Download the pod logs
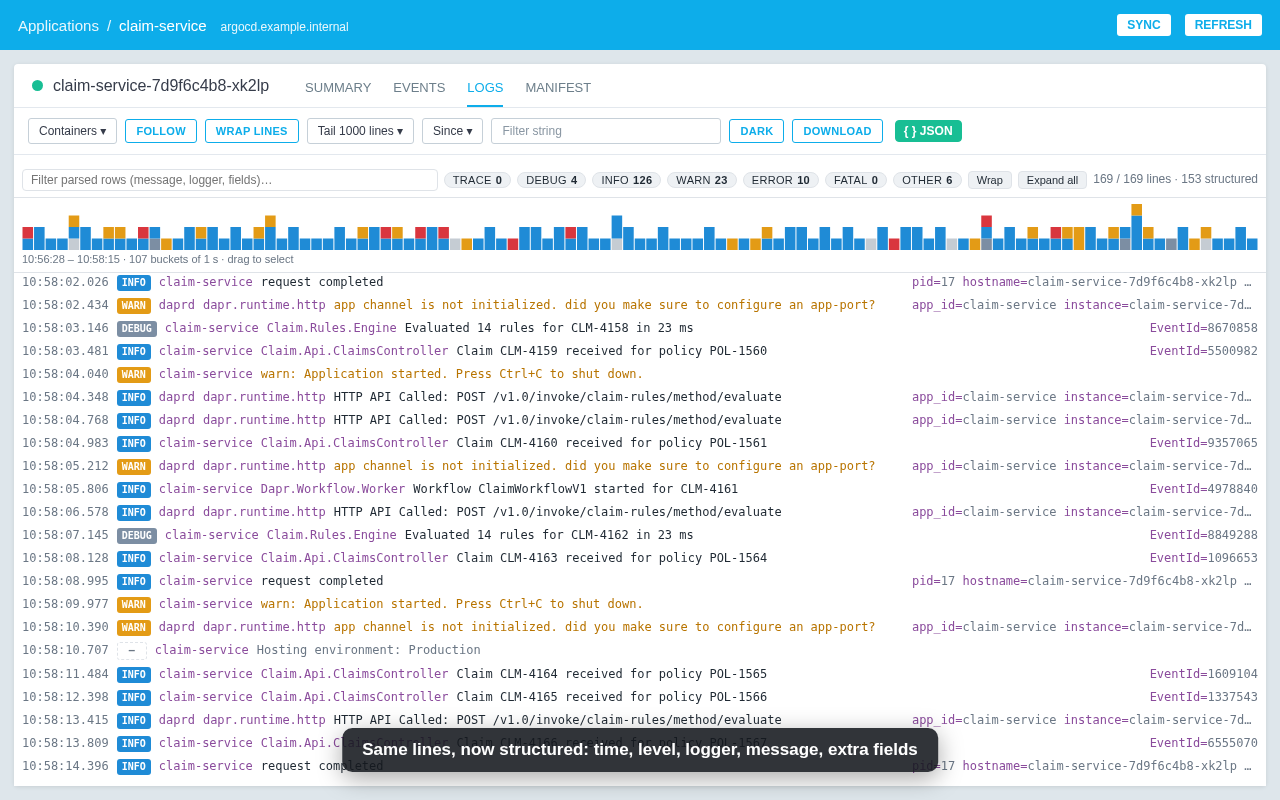 tap(837, 131)
